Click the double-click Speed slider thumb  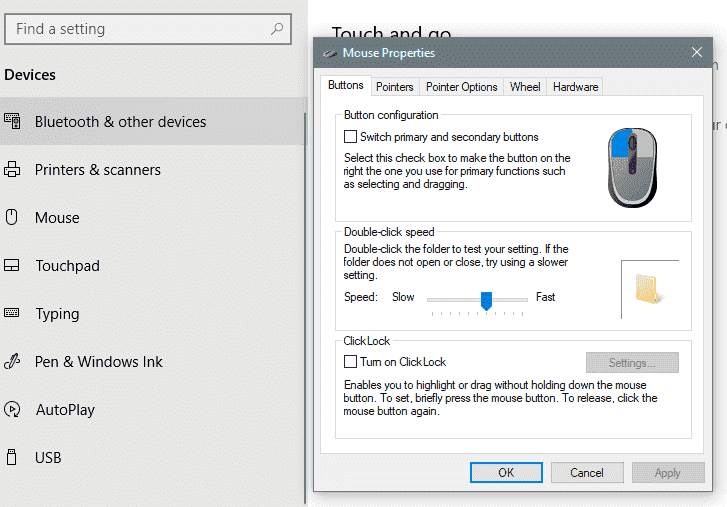coord(486,301)
